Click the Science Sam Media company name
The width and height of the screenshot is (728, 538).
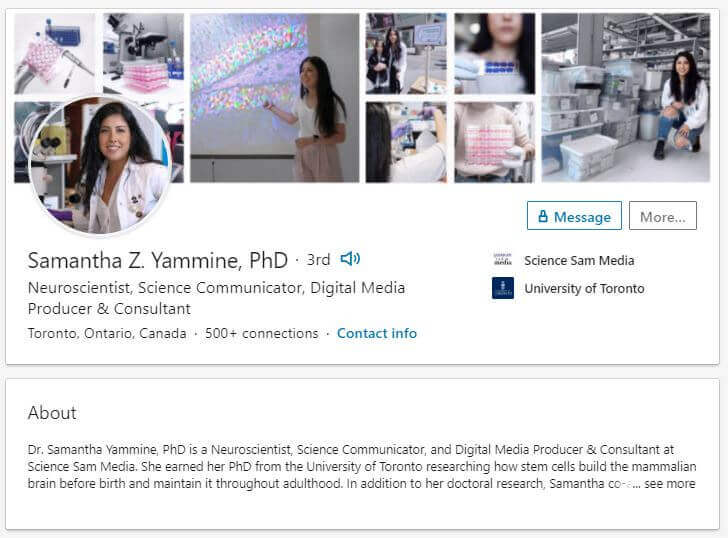(579, 260)
